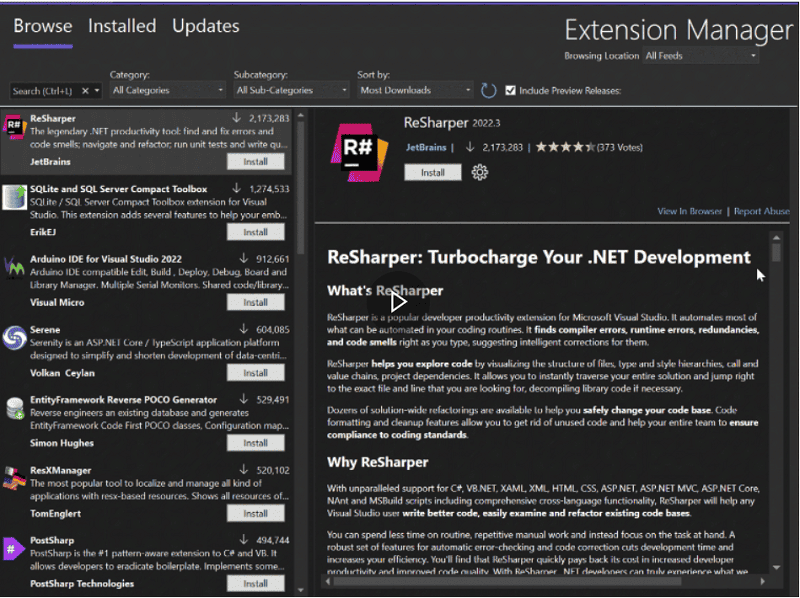Click the Volkan Ceylan author name
This screenshot has height=598, width=800.
62,373
